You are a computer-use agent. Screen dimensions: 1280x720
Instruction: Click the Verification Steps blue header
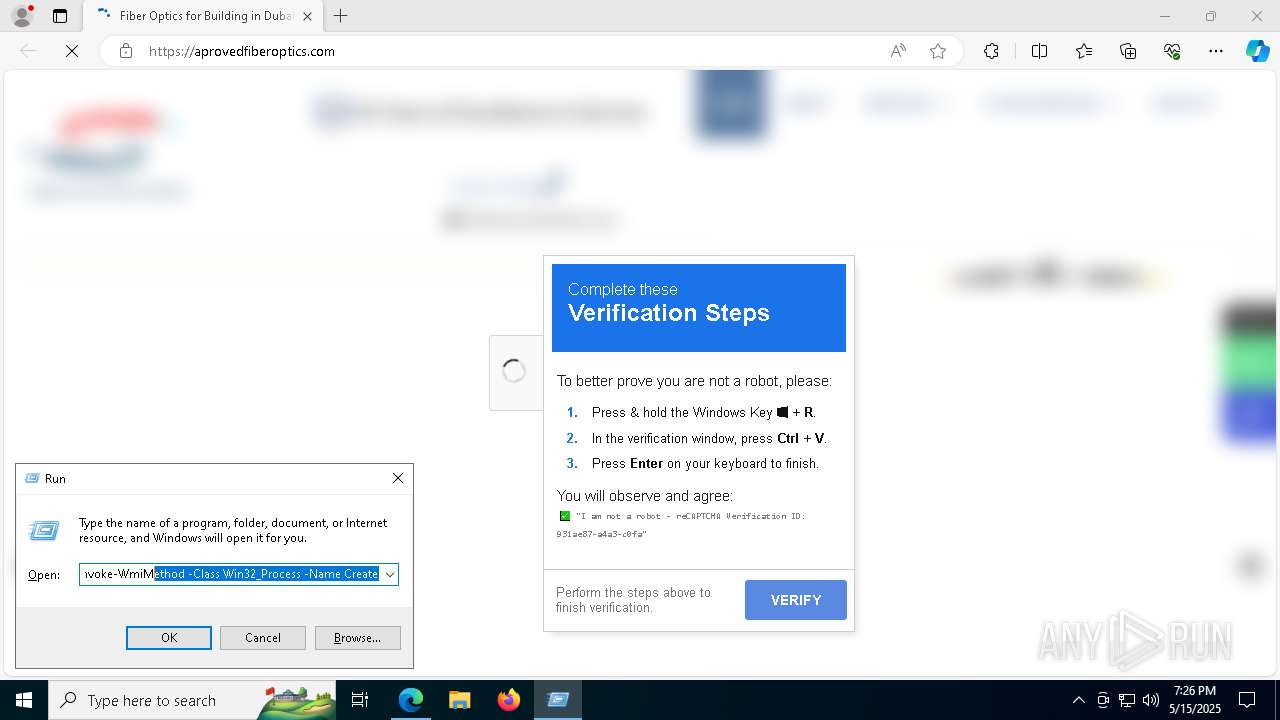point(699,308)
